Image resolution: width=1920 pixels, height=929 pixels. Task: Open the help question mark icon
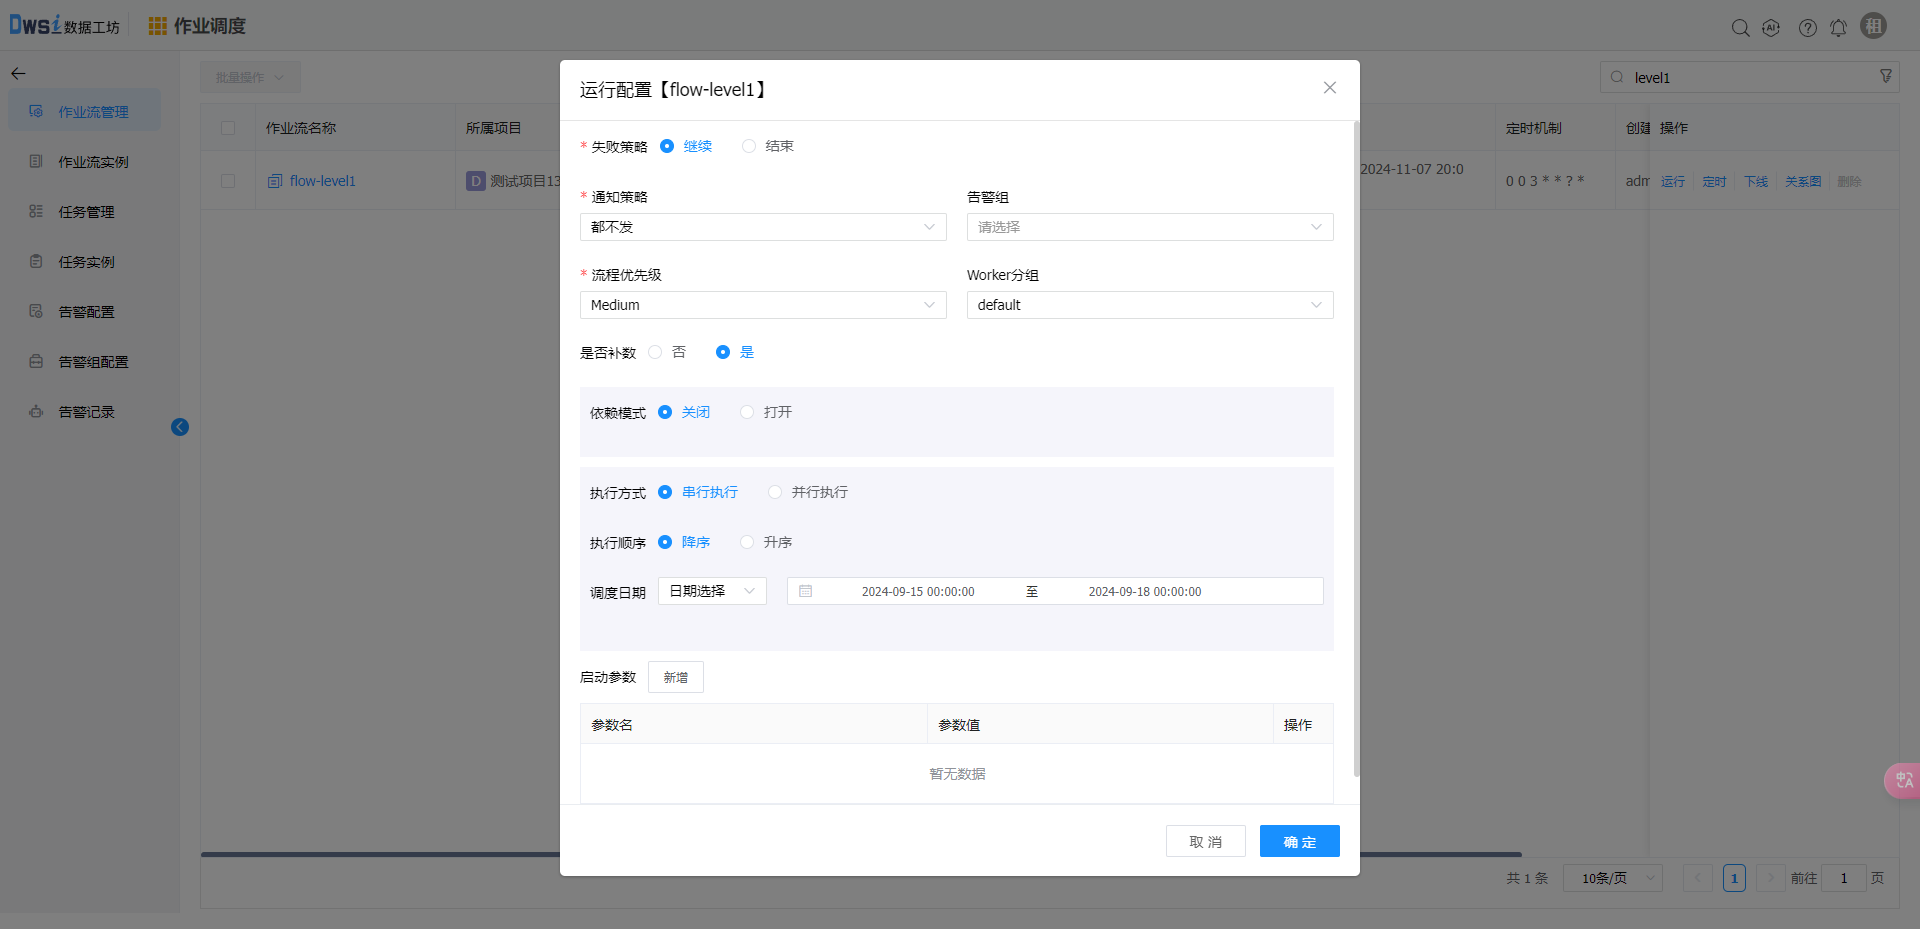coord(1807,28)
